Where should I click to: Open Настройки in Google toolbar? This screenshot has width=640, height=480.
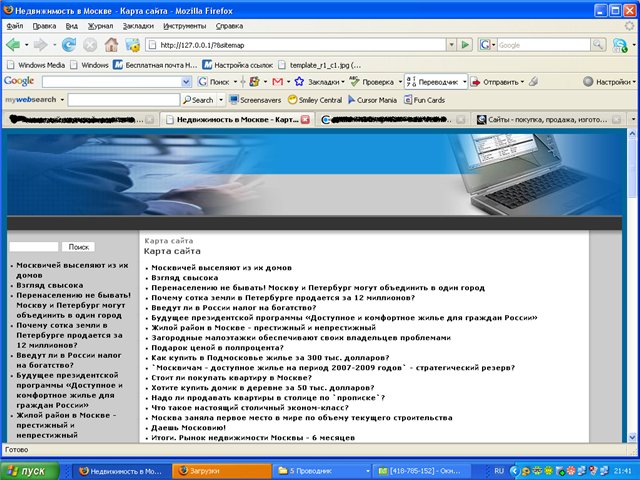pyautogui.click(x=609, y=82)
